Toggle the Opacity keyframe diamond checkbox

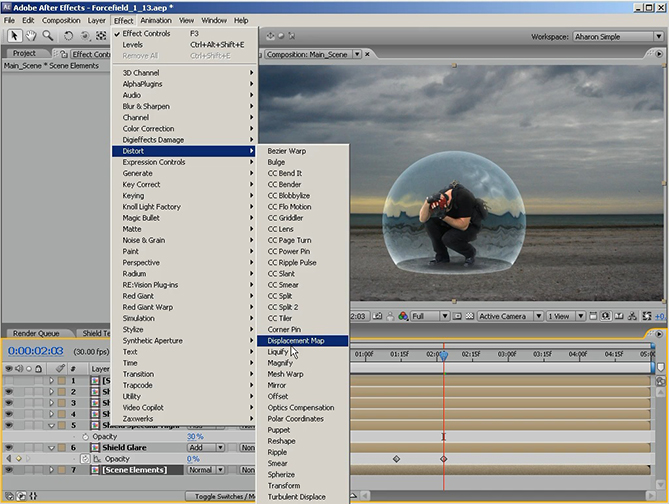pyautogui.click(x=18, y=459)
